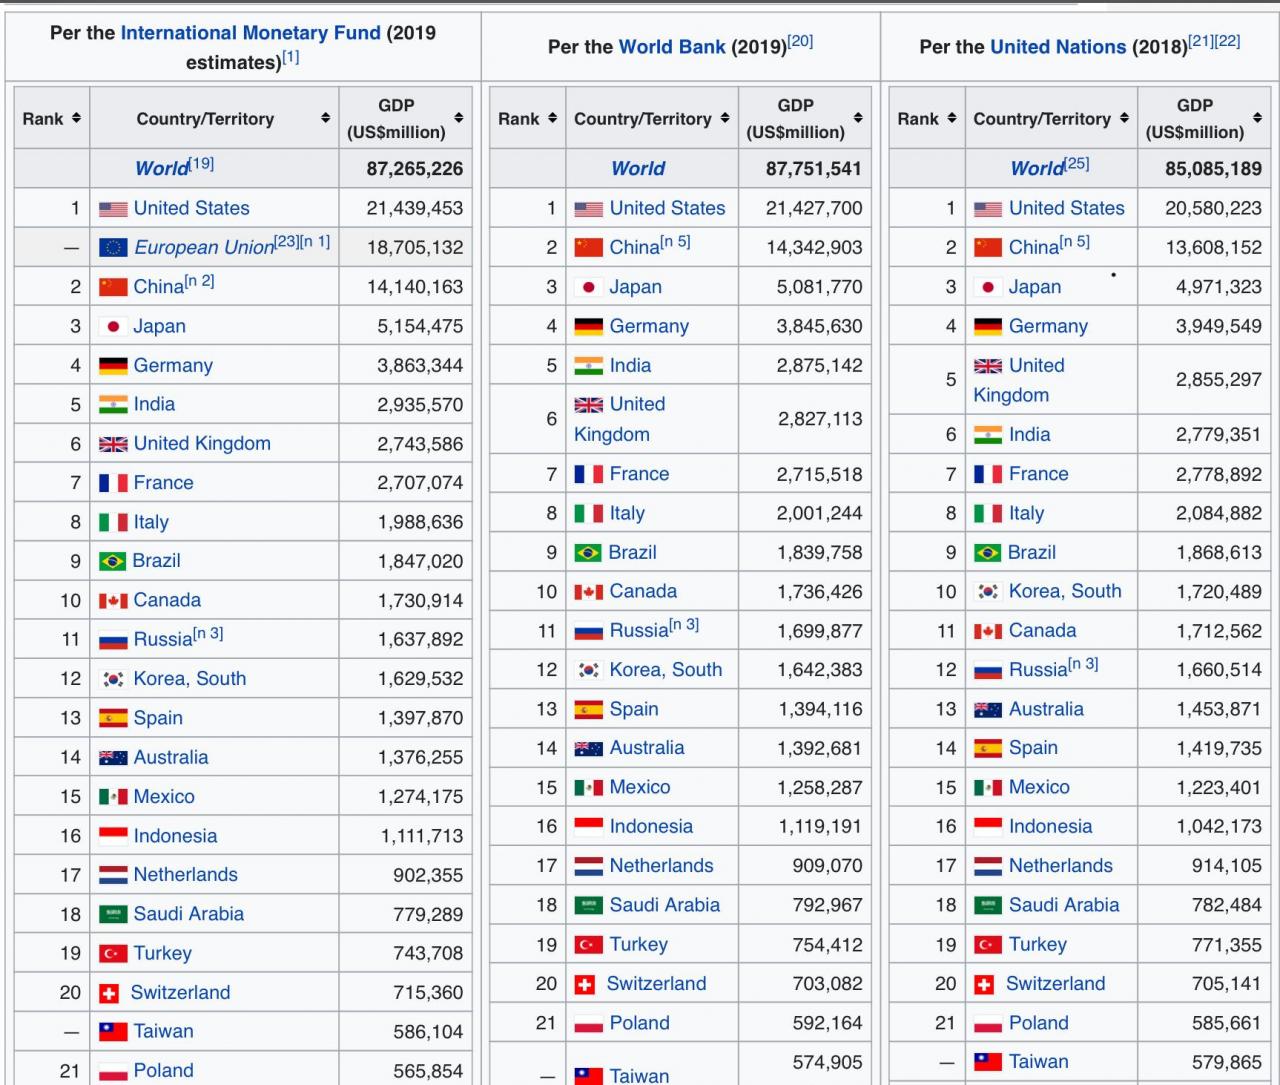
Task: Click the India flag in IMF table
Action: pos(113,405)
